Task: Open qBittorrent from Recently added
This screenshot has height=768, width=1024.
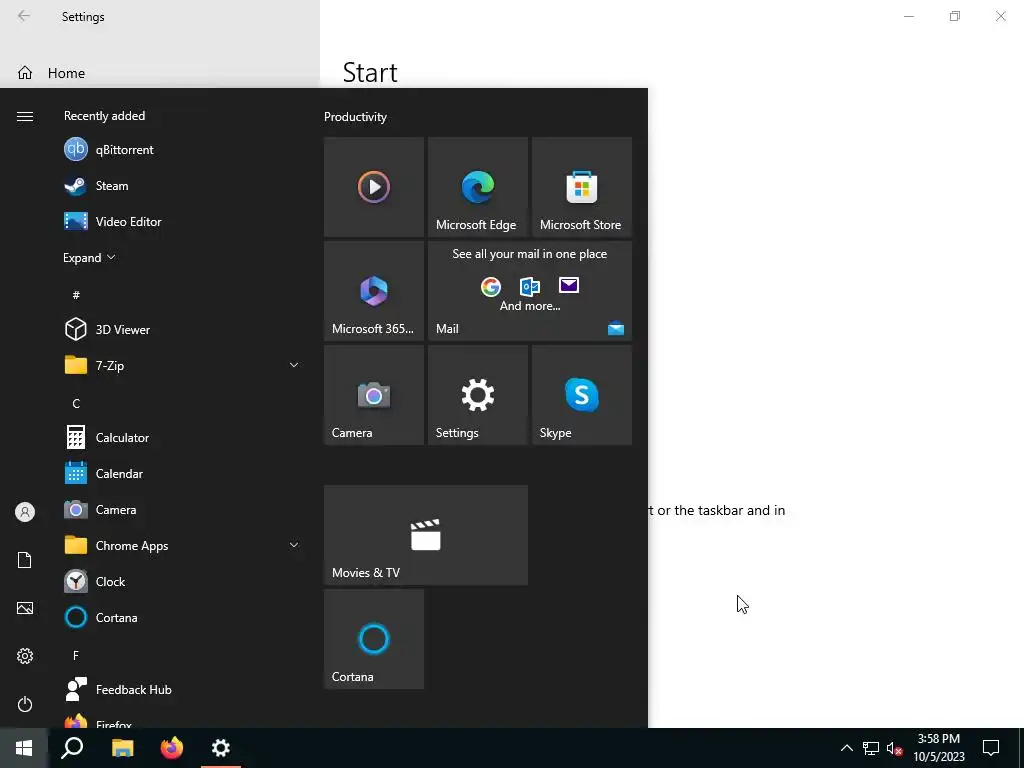Action: click(182, 150)
